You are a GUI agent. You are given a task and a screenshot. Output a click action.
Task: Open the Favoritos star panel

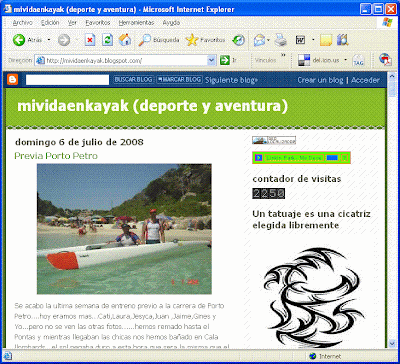point(205,40)
